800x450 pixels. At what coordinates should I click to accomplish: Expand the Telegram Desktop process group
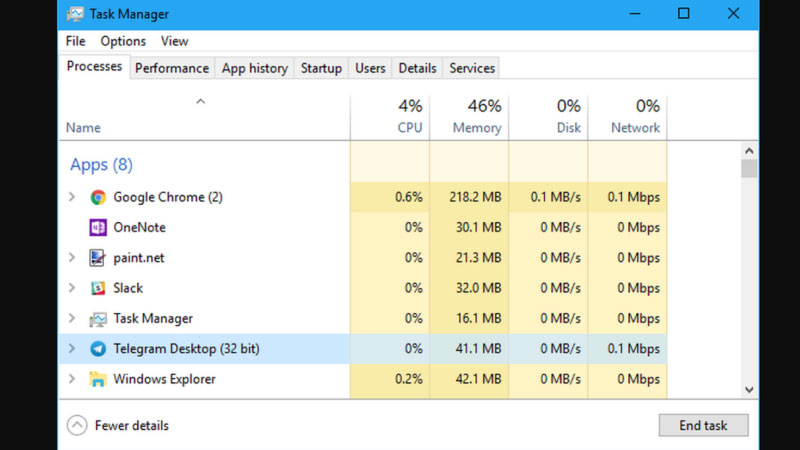click(x=72, y=348)
